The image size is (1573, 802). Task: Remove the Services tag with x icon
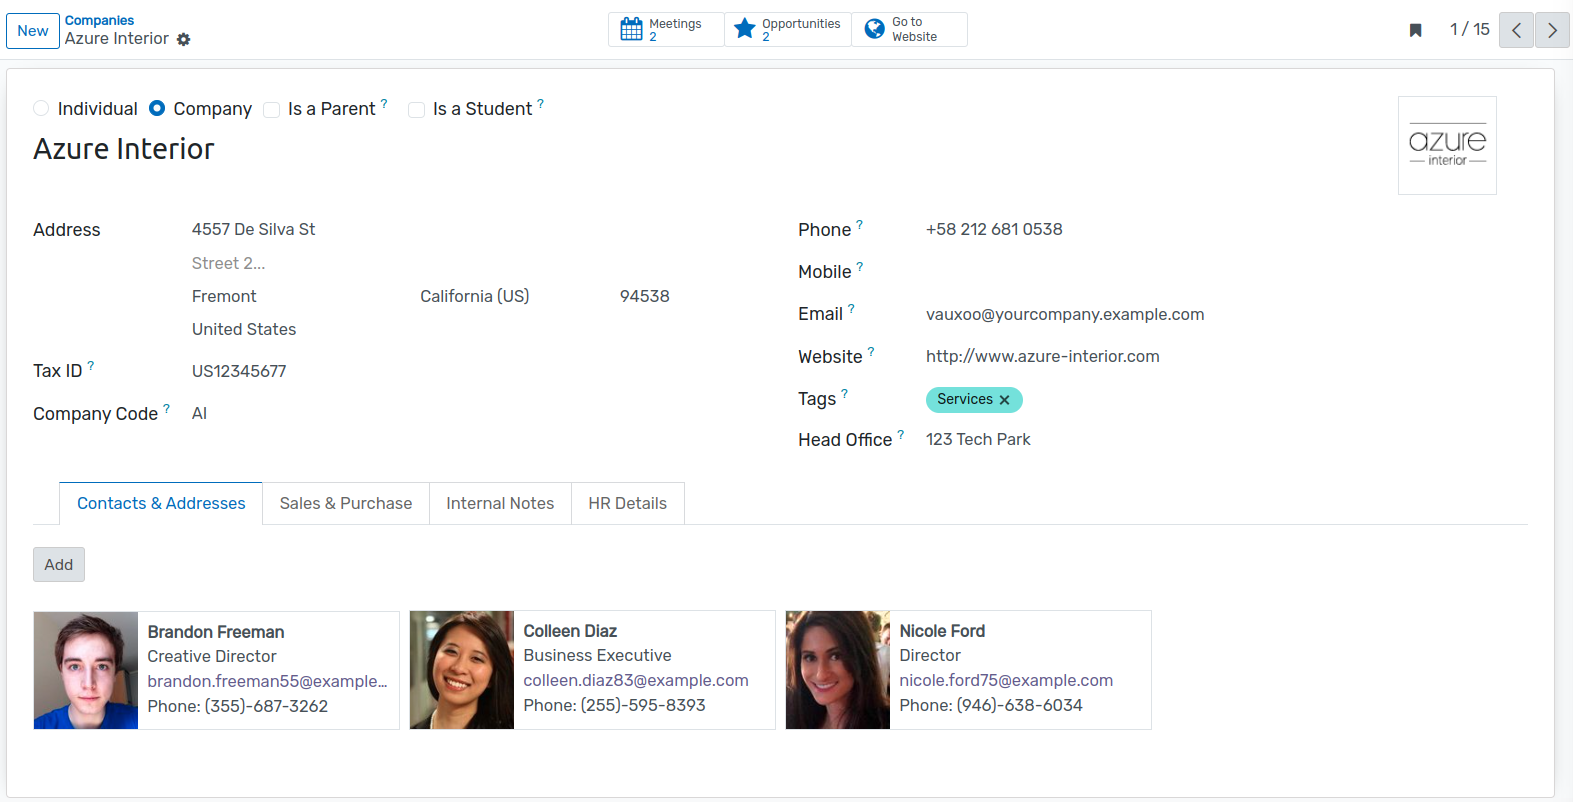click(x=1005, y=400)
